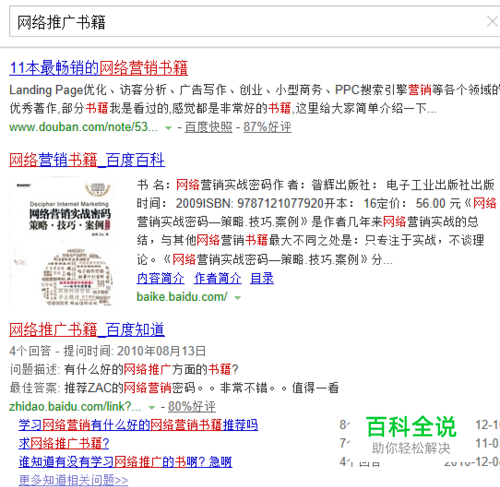Screen dimensions: 500x487
Task: Open question 谁知道有没有学习网络推广的书啊?急啊
Action: click(x=125, y=462)
